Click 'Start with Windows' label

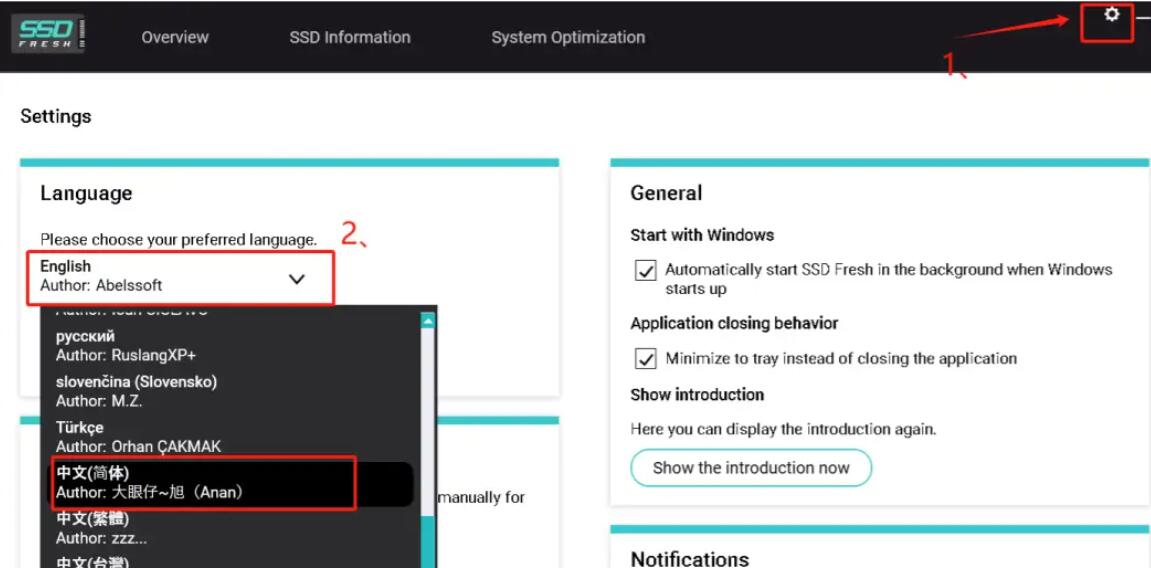coord(702,236)
